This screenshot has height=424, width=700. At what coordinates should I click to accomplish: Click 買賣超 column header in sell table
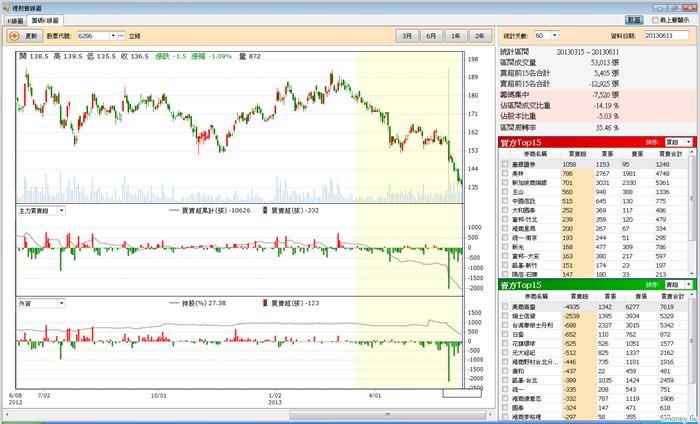[579, 296]
